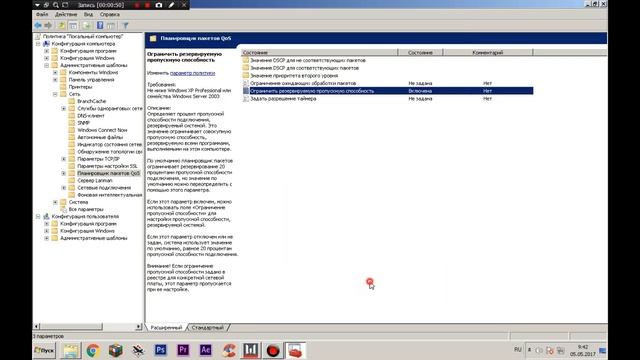Expand the Сетевые подключения node

coord(64,188)
